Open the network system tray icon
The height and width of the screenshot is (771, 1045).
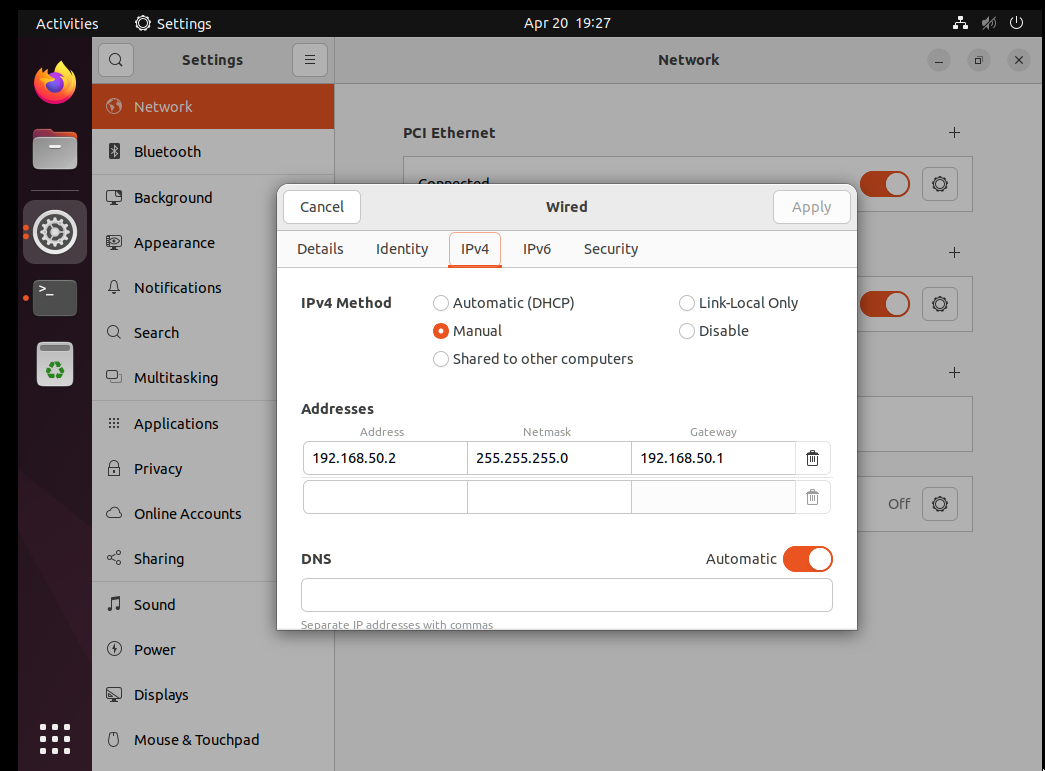click(960, 23)
